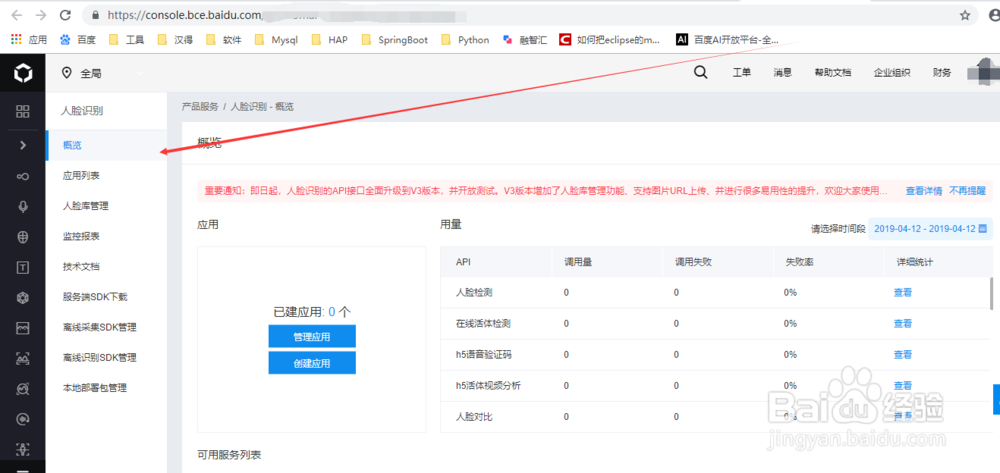The width and height of the screenshot is (1000, 473).
Task: Bookmark this page with star icon
Action: 965,15
